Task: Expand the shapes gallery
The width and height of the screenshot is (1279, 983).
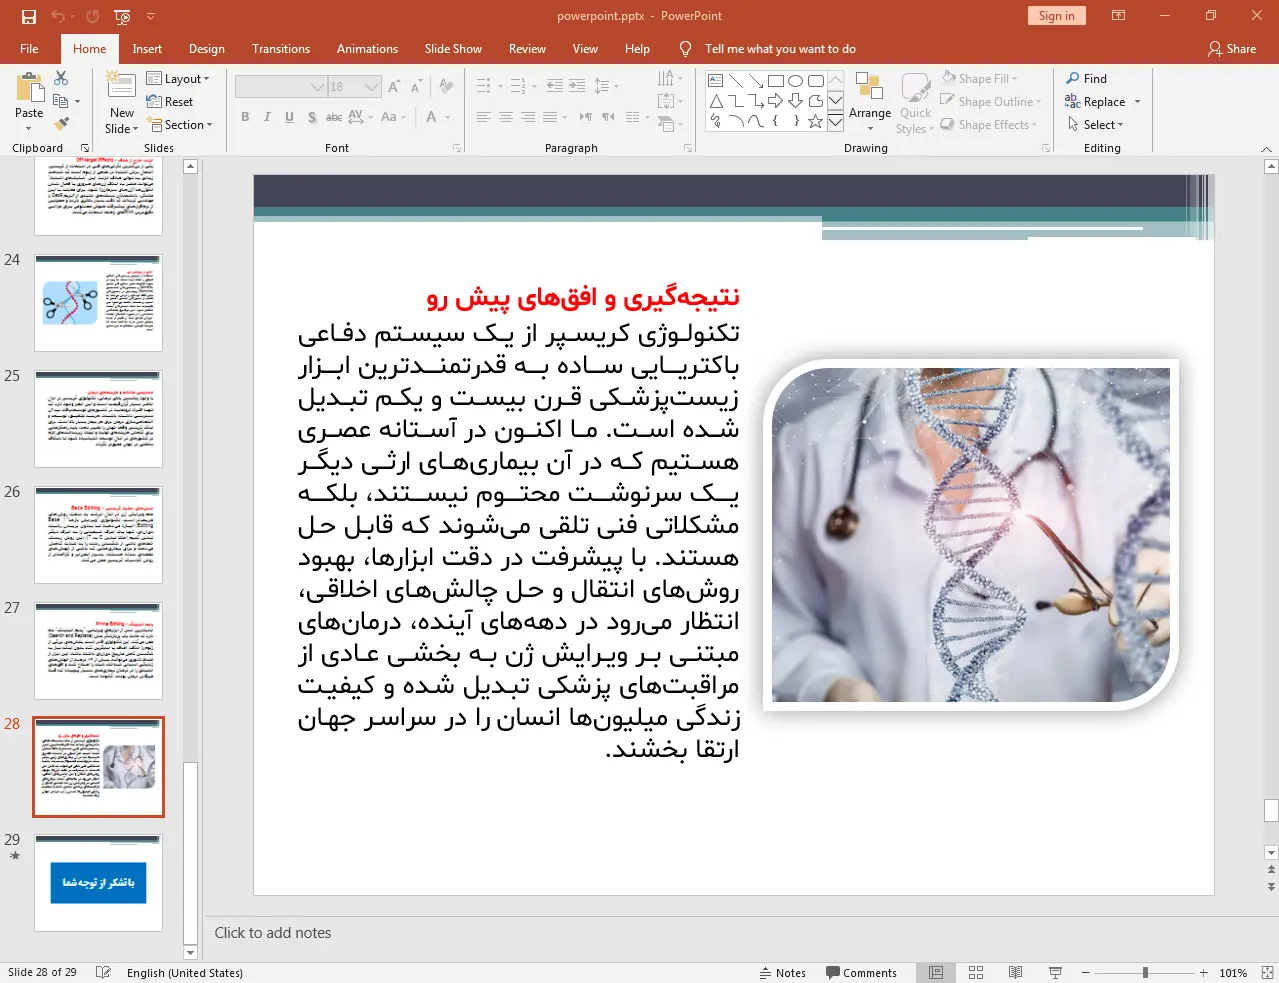Action: point(835,122)
